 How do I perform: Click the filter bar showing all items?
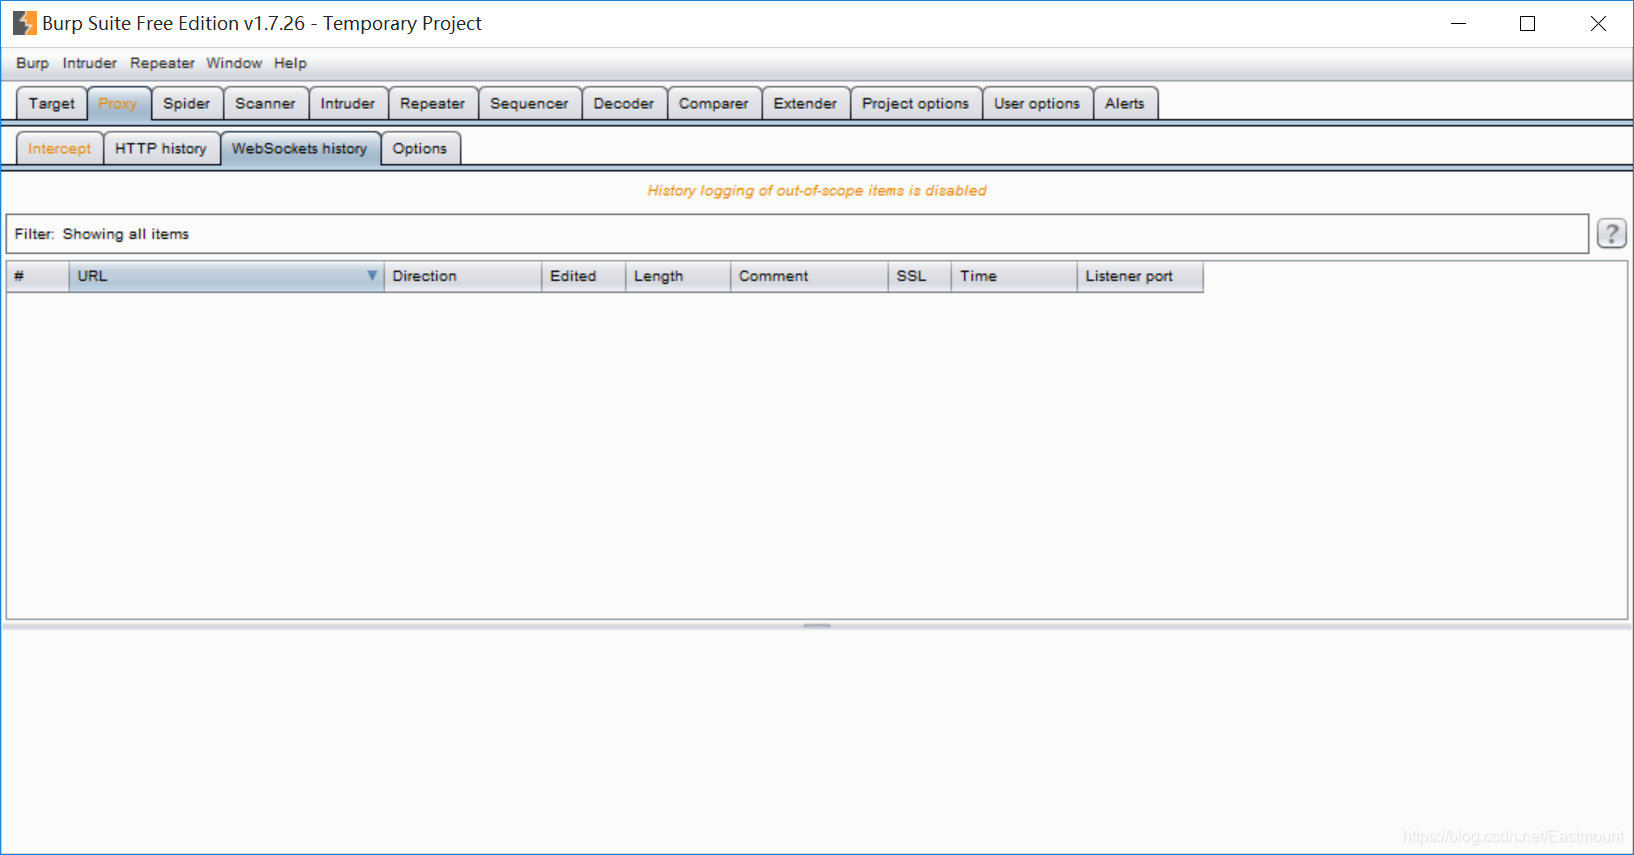point(797,234)
